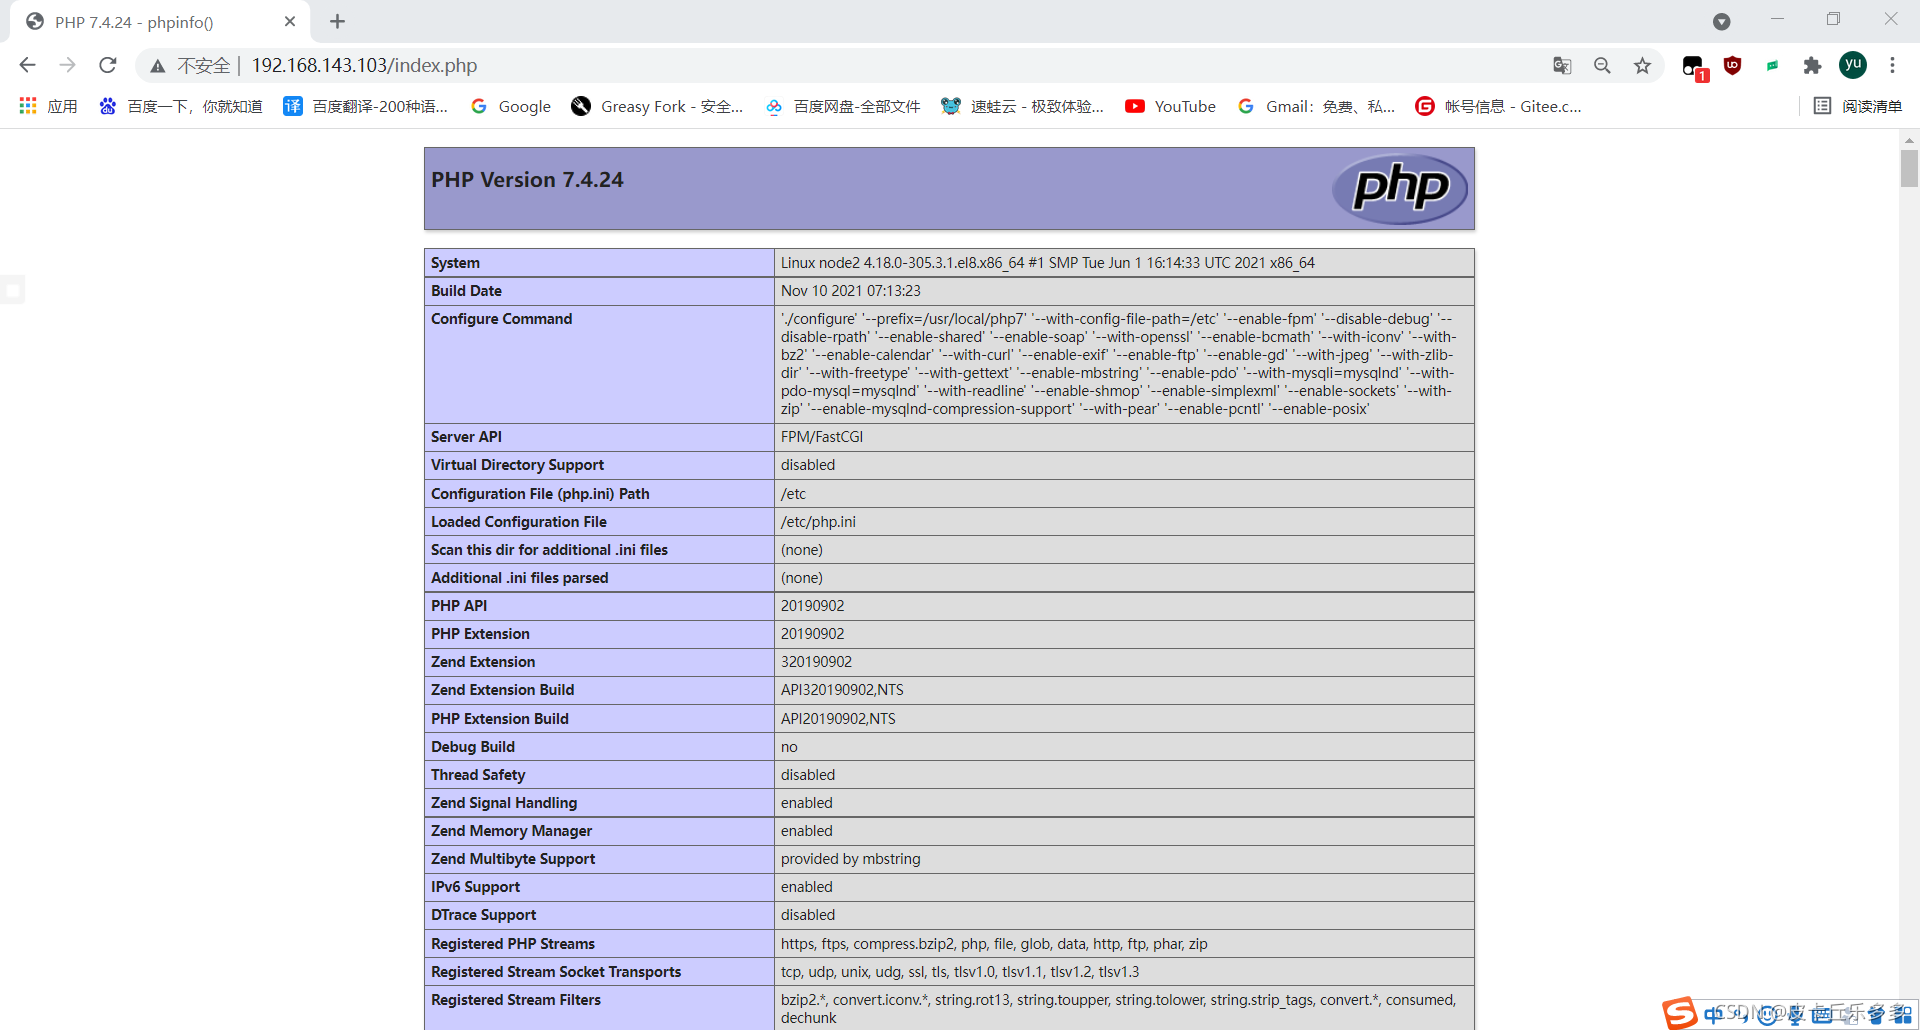The image size is (1920, 1030).
Task: Click the not-secure warning triangle icon
Action: (158, 66)
